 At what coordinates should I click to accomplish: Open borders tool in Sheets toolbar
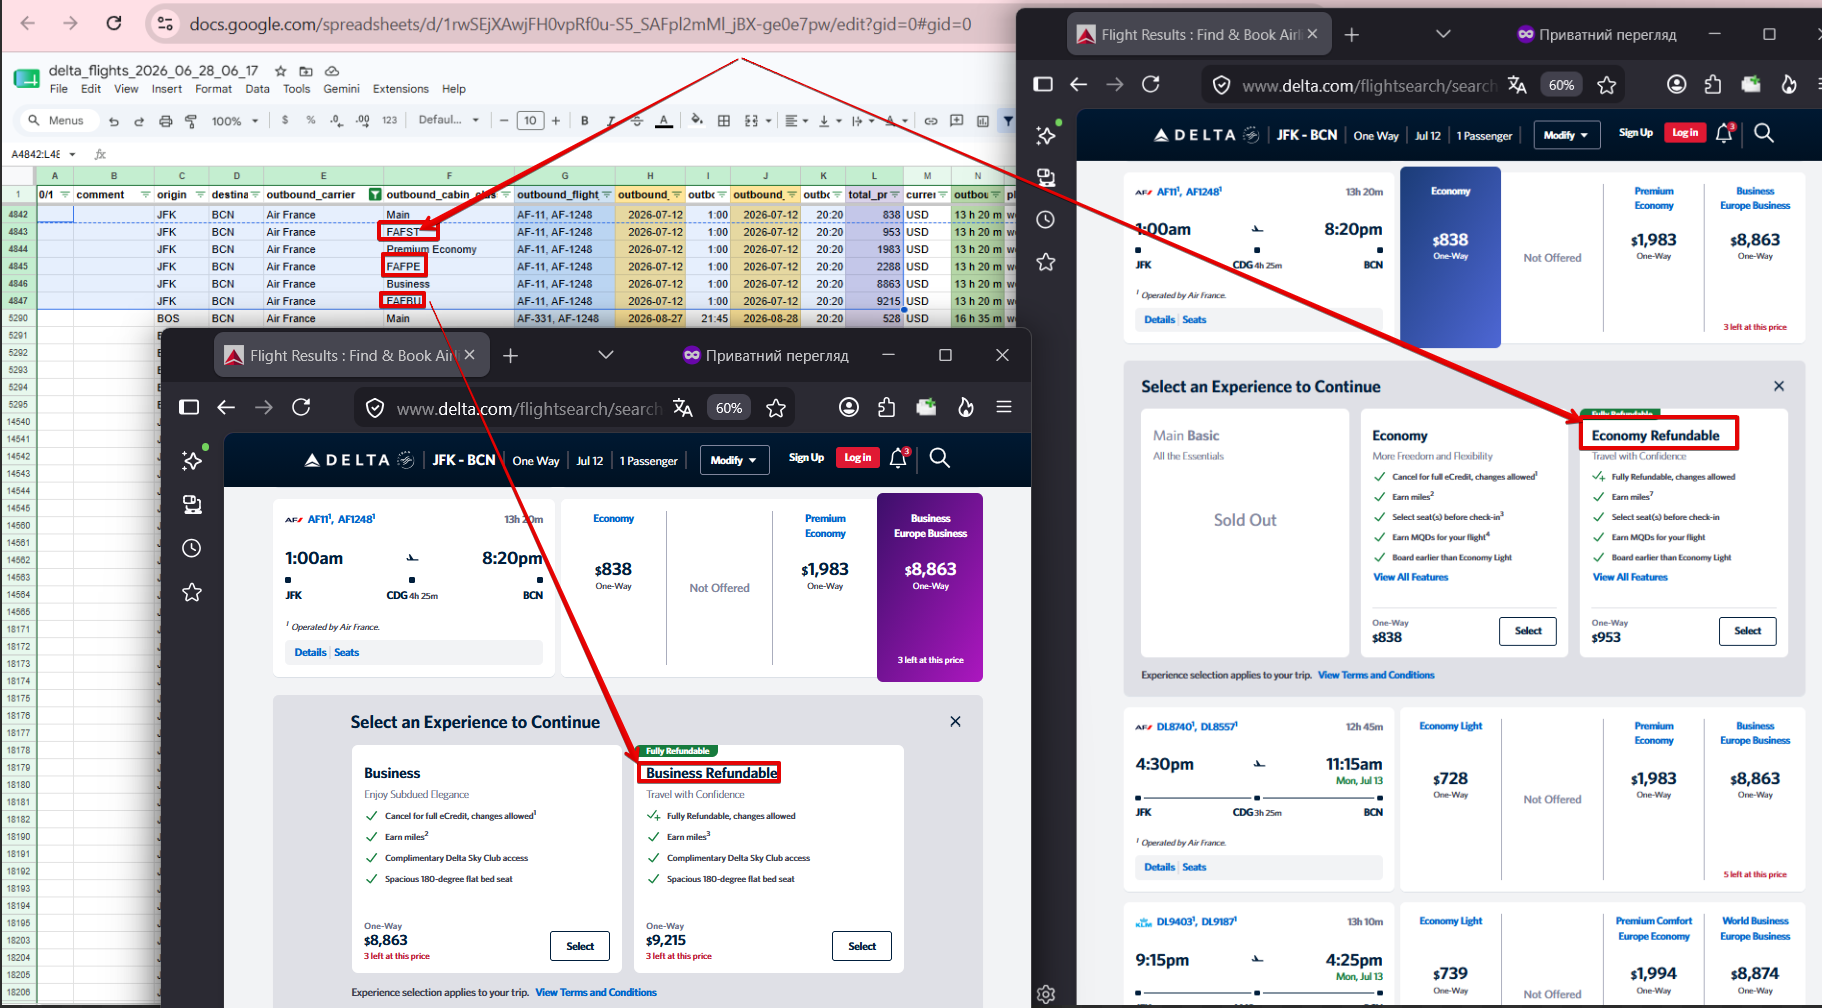[724, 120]
